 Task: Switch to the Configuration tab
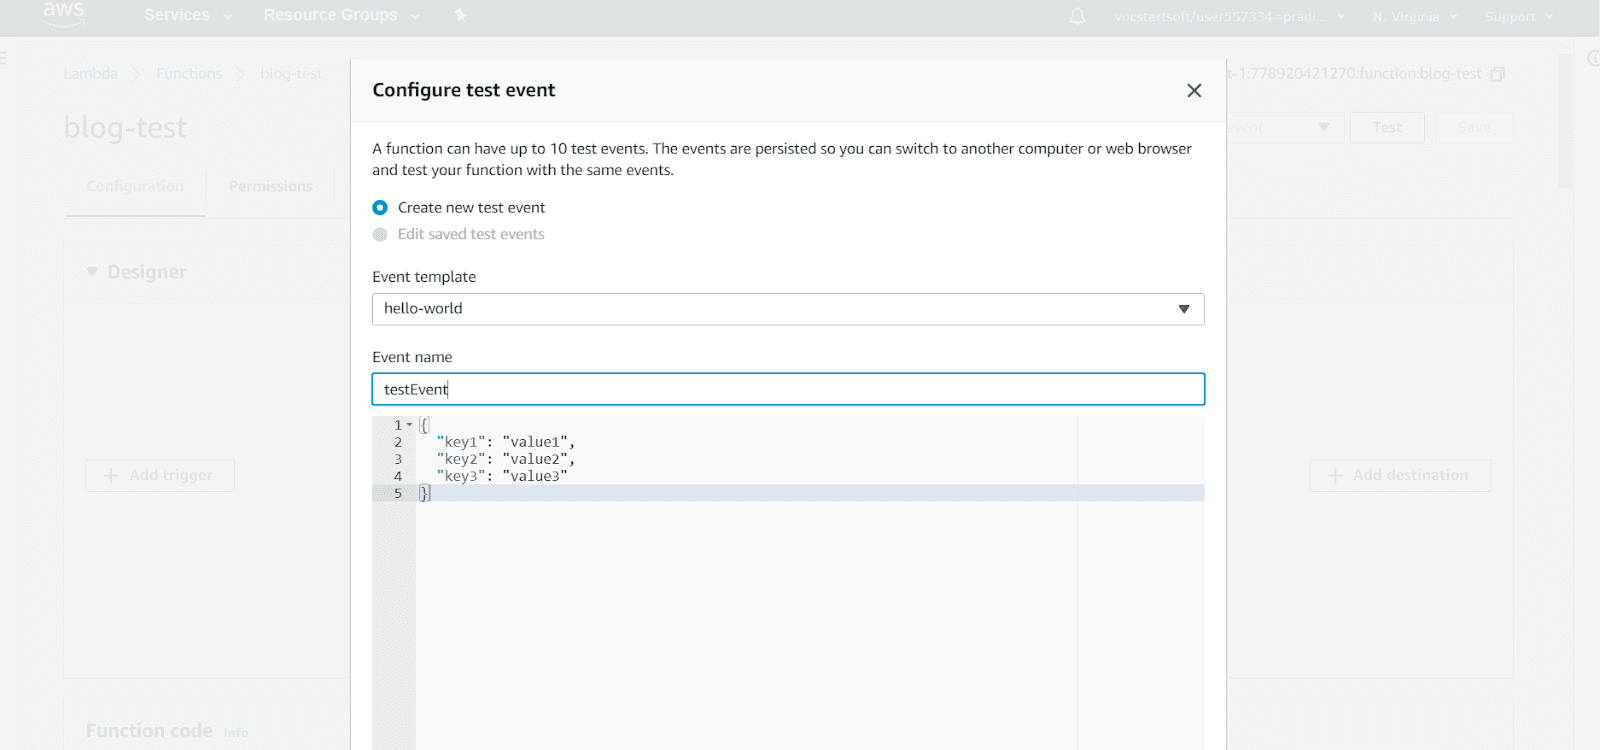pos(136,186)
